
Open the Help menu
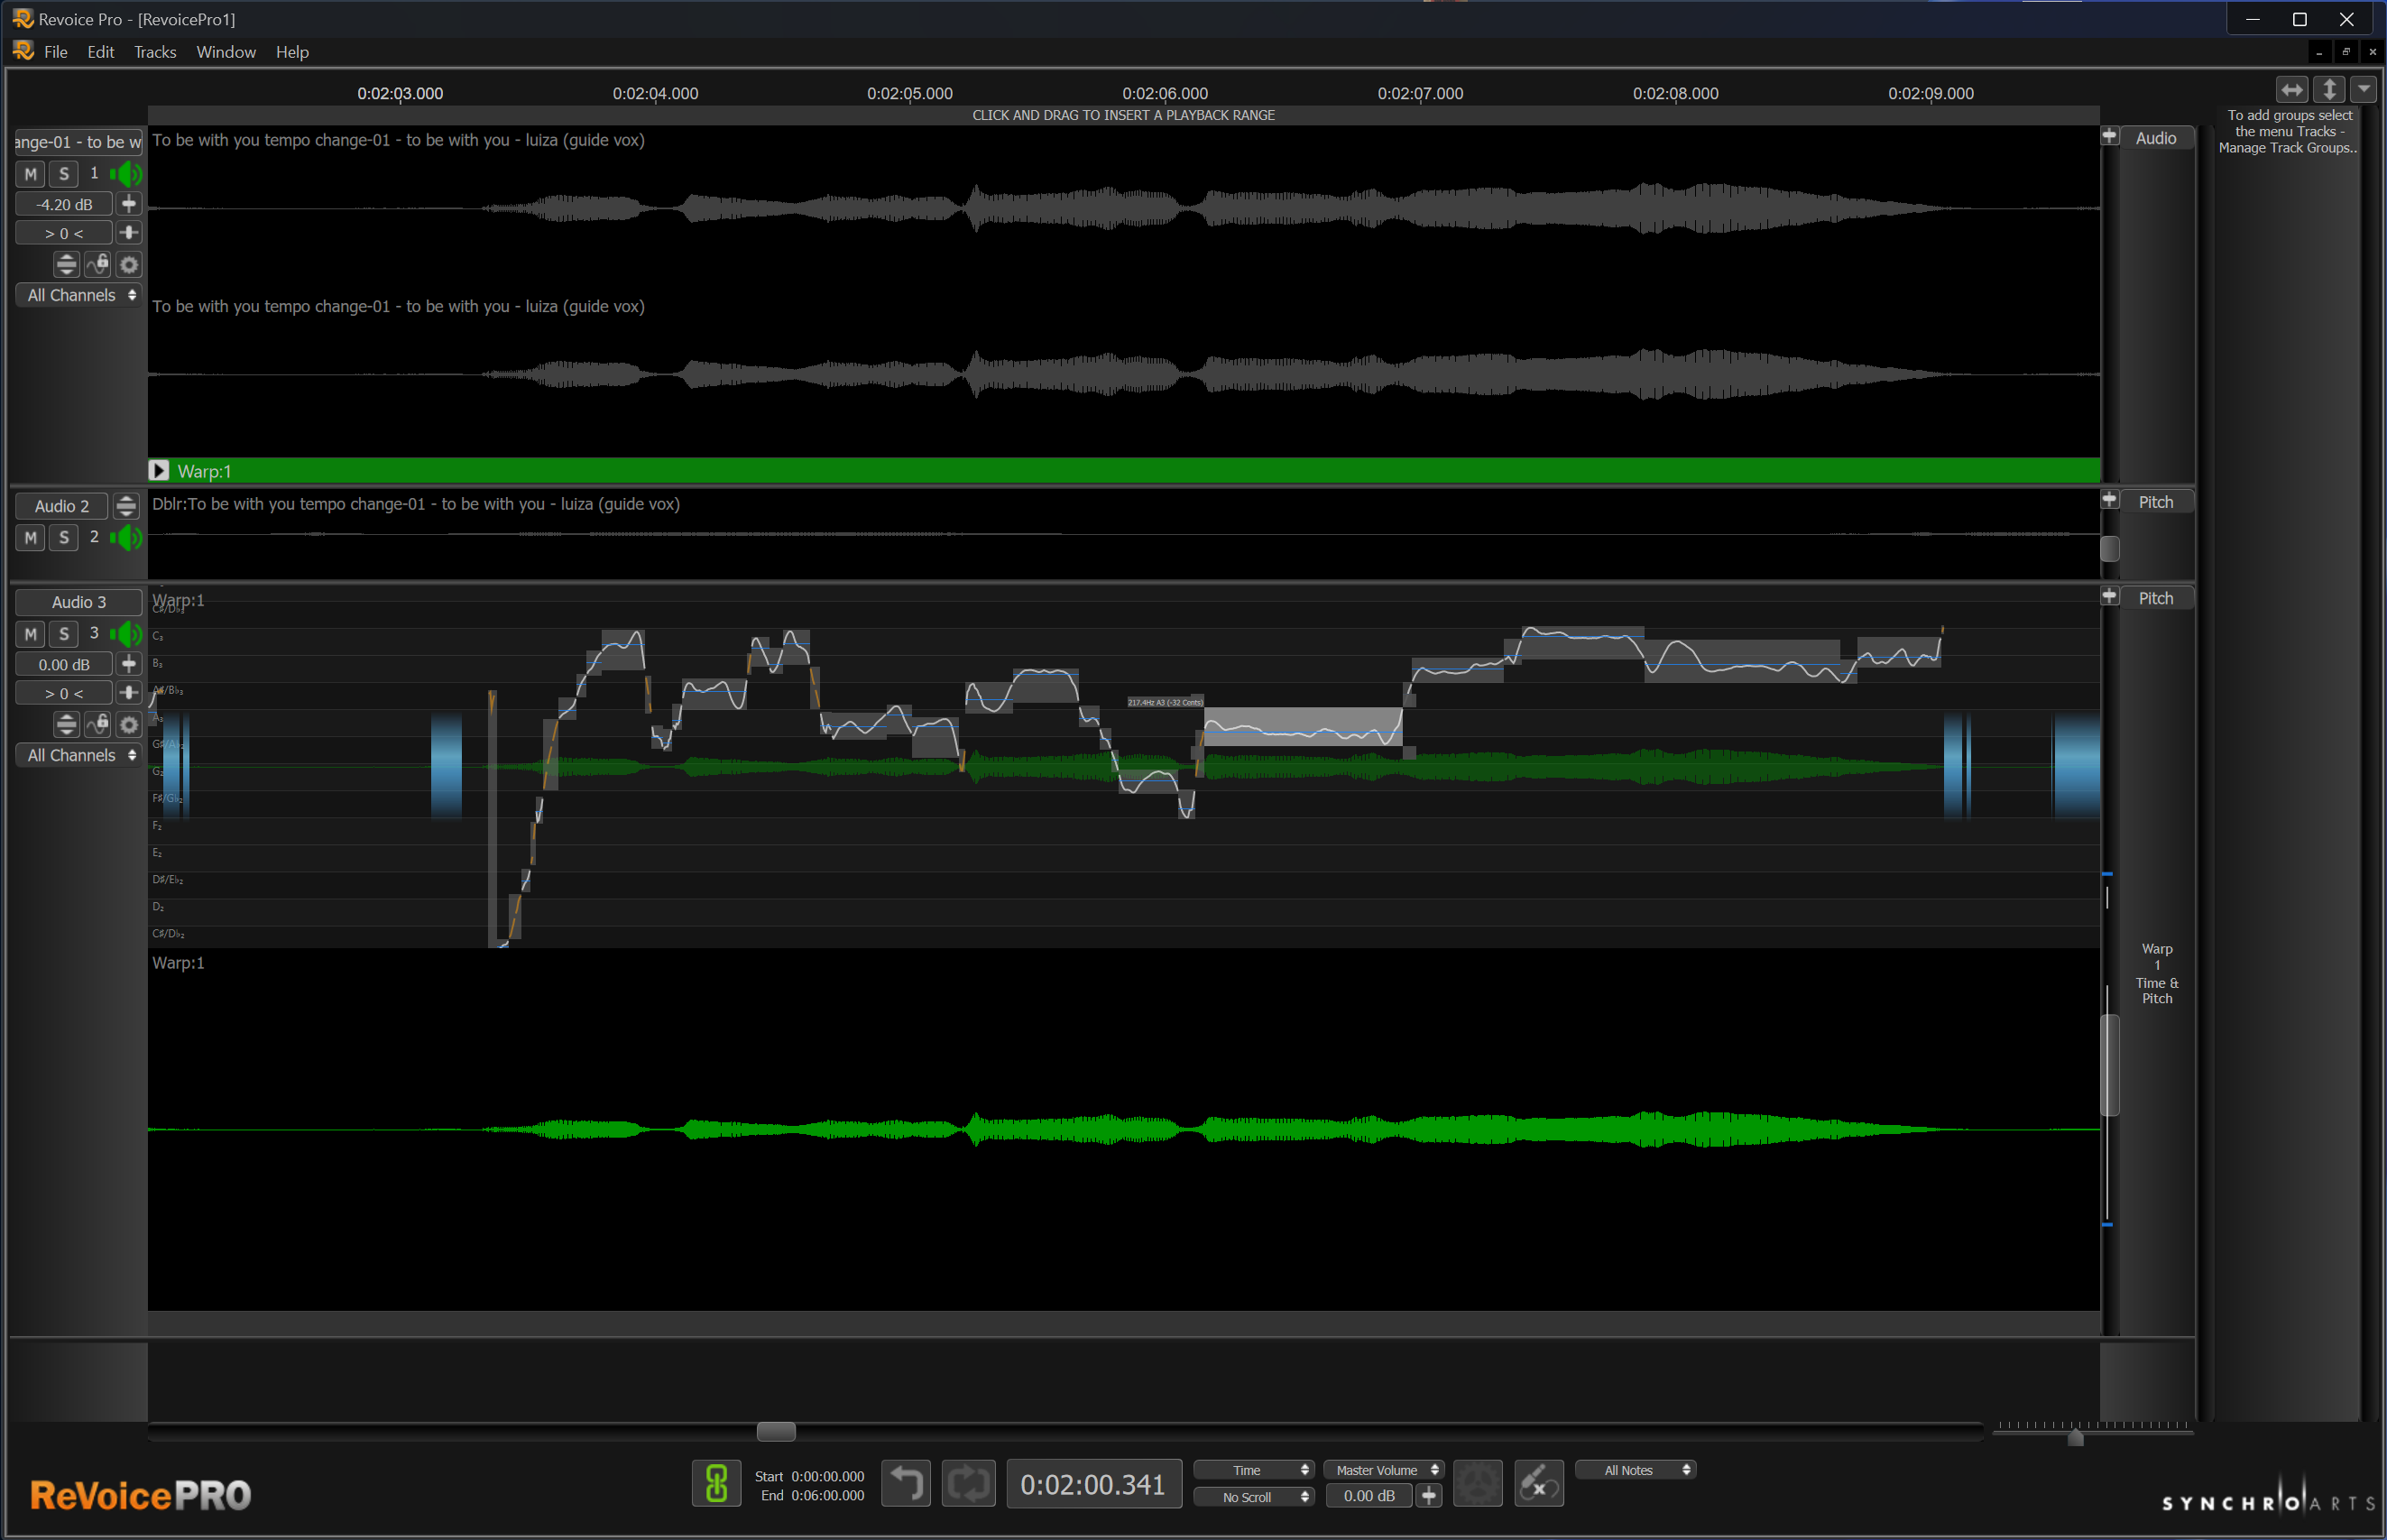(x=292, y=52)
